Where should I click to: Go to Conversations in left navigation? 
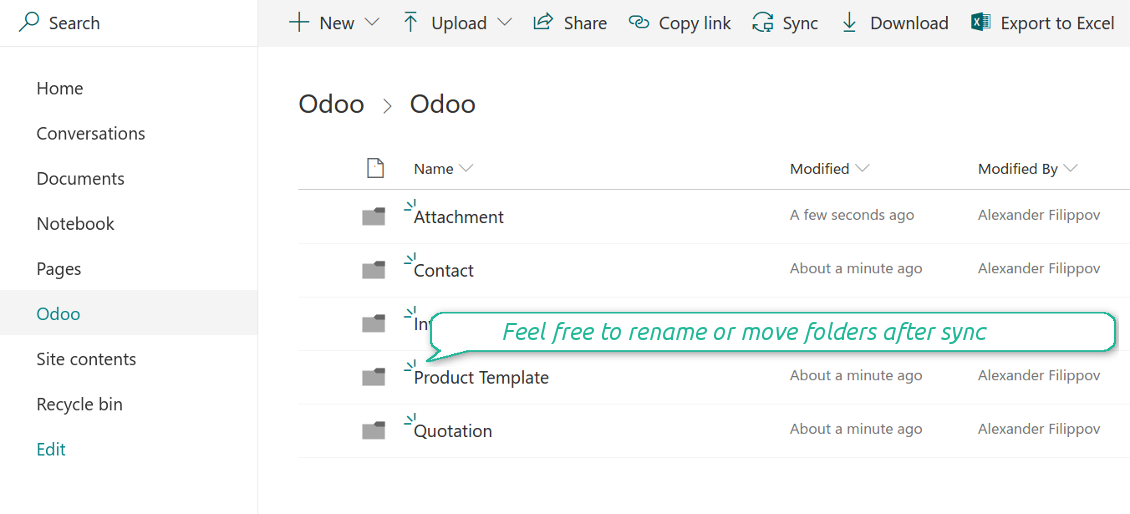point(91,133)
